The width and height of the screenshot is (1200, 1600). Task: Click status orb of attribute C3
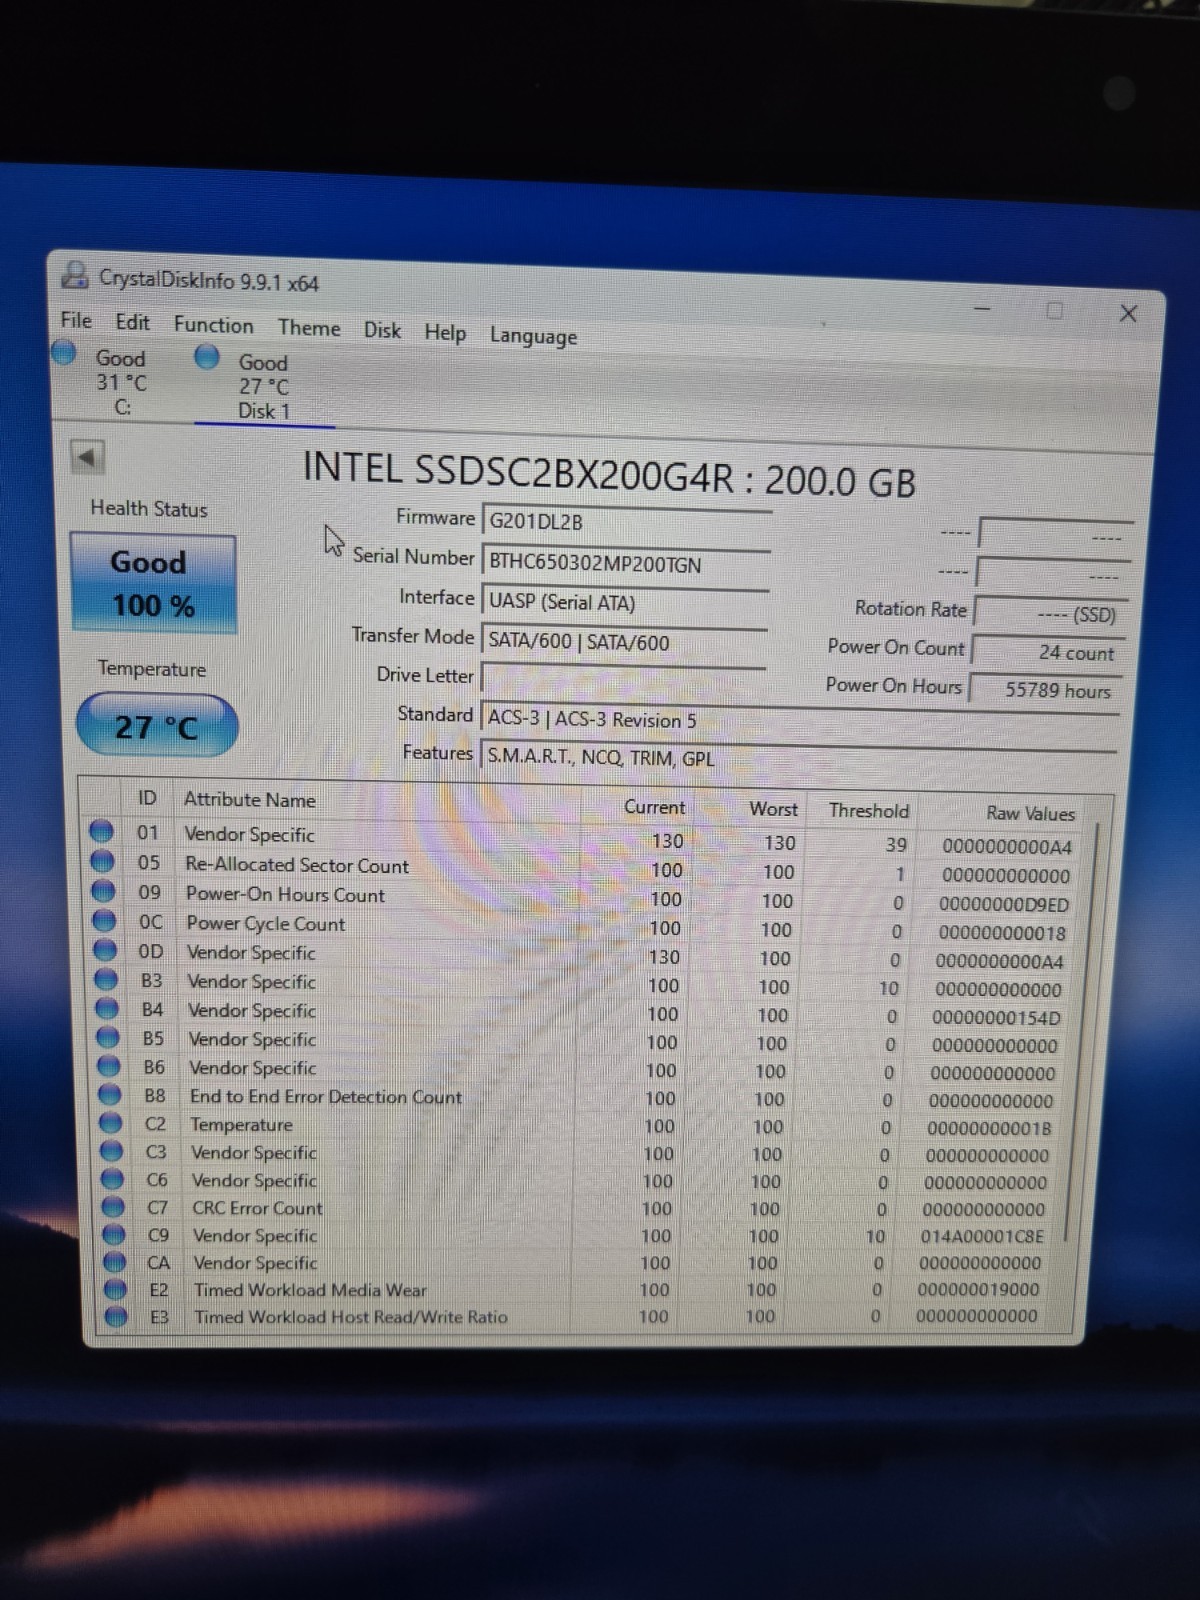click(x=112, y=1151)
